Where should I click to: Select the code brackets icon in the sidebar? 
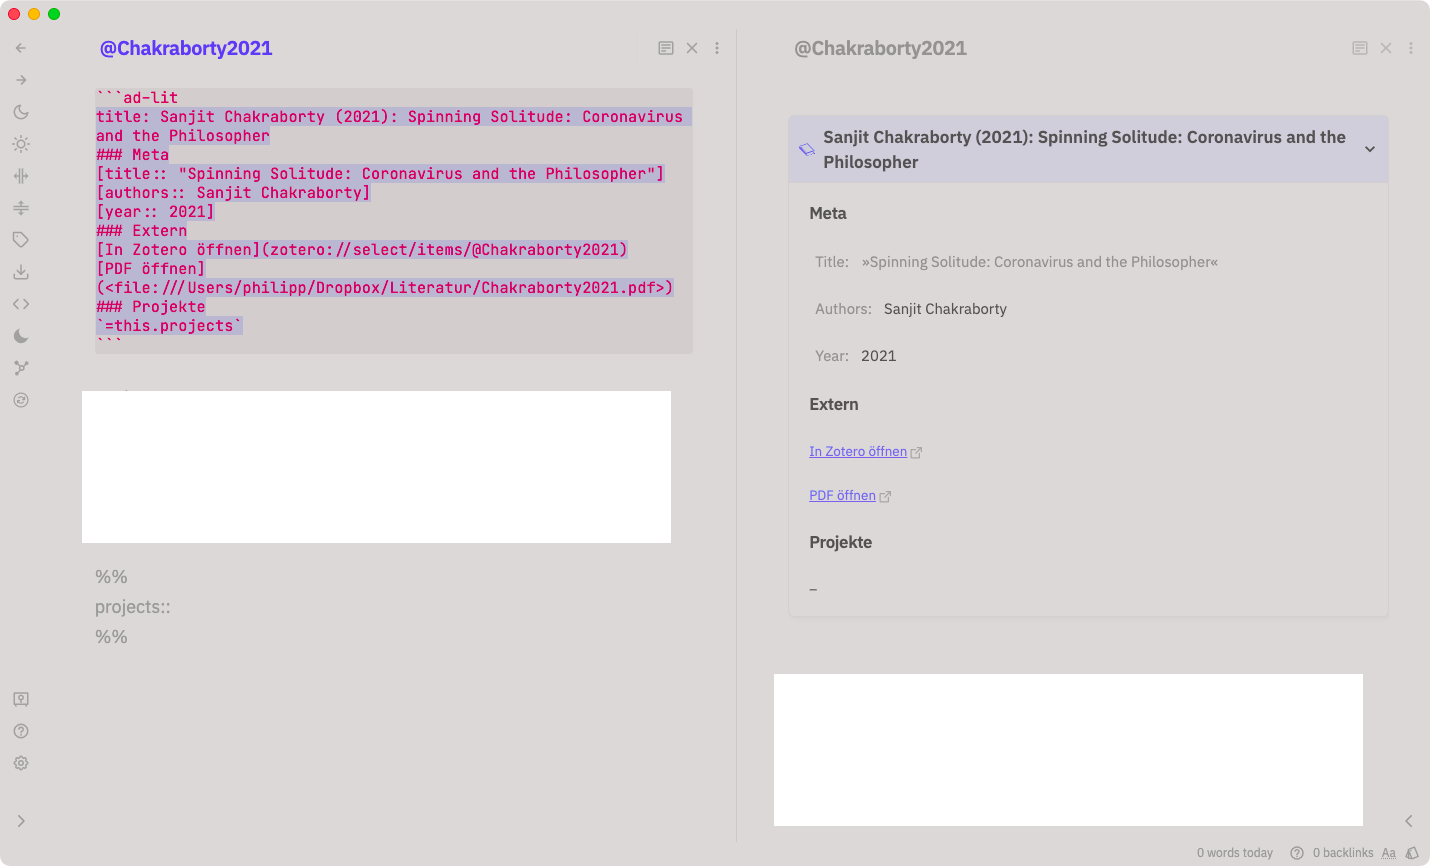(20, 304)
